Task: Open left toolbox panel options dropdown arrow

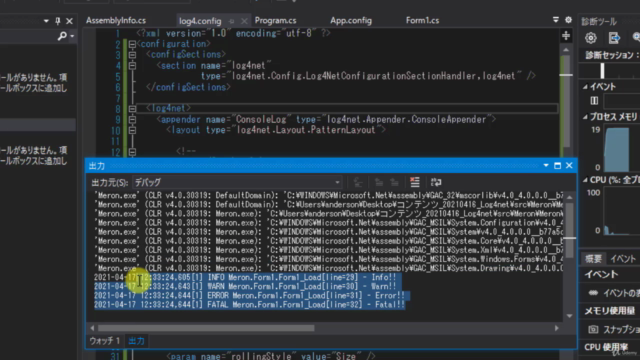Action: [x=46, y=21]
